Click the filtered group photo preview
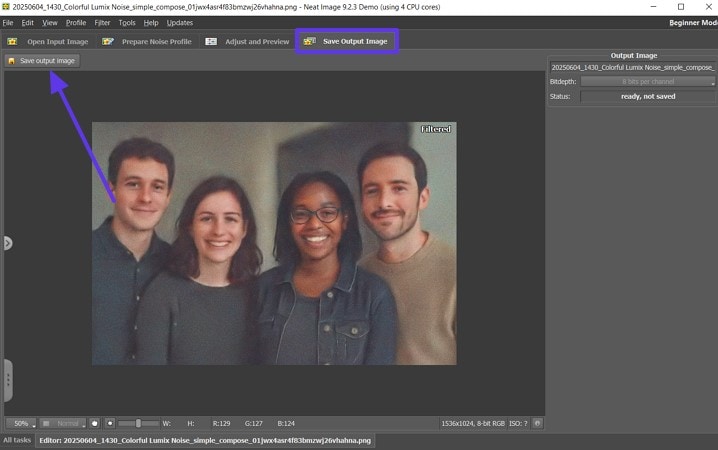718x450 pixels. (x=274, y=243)
